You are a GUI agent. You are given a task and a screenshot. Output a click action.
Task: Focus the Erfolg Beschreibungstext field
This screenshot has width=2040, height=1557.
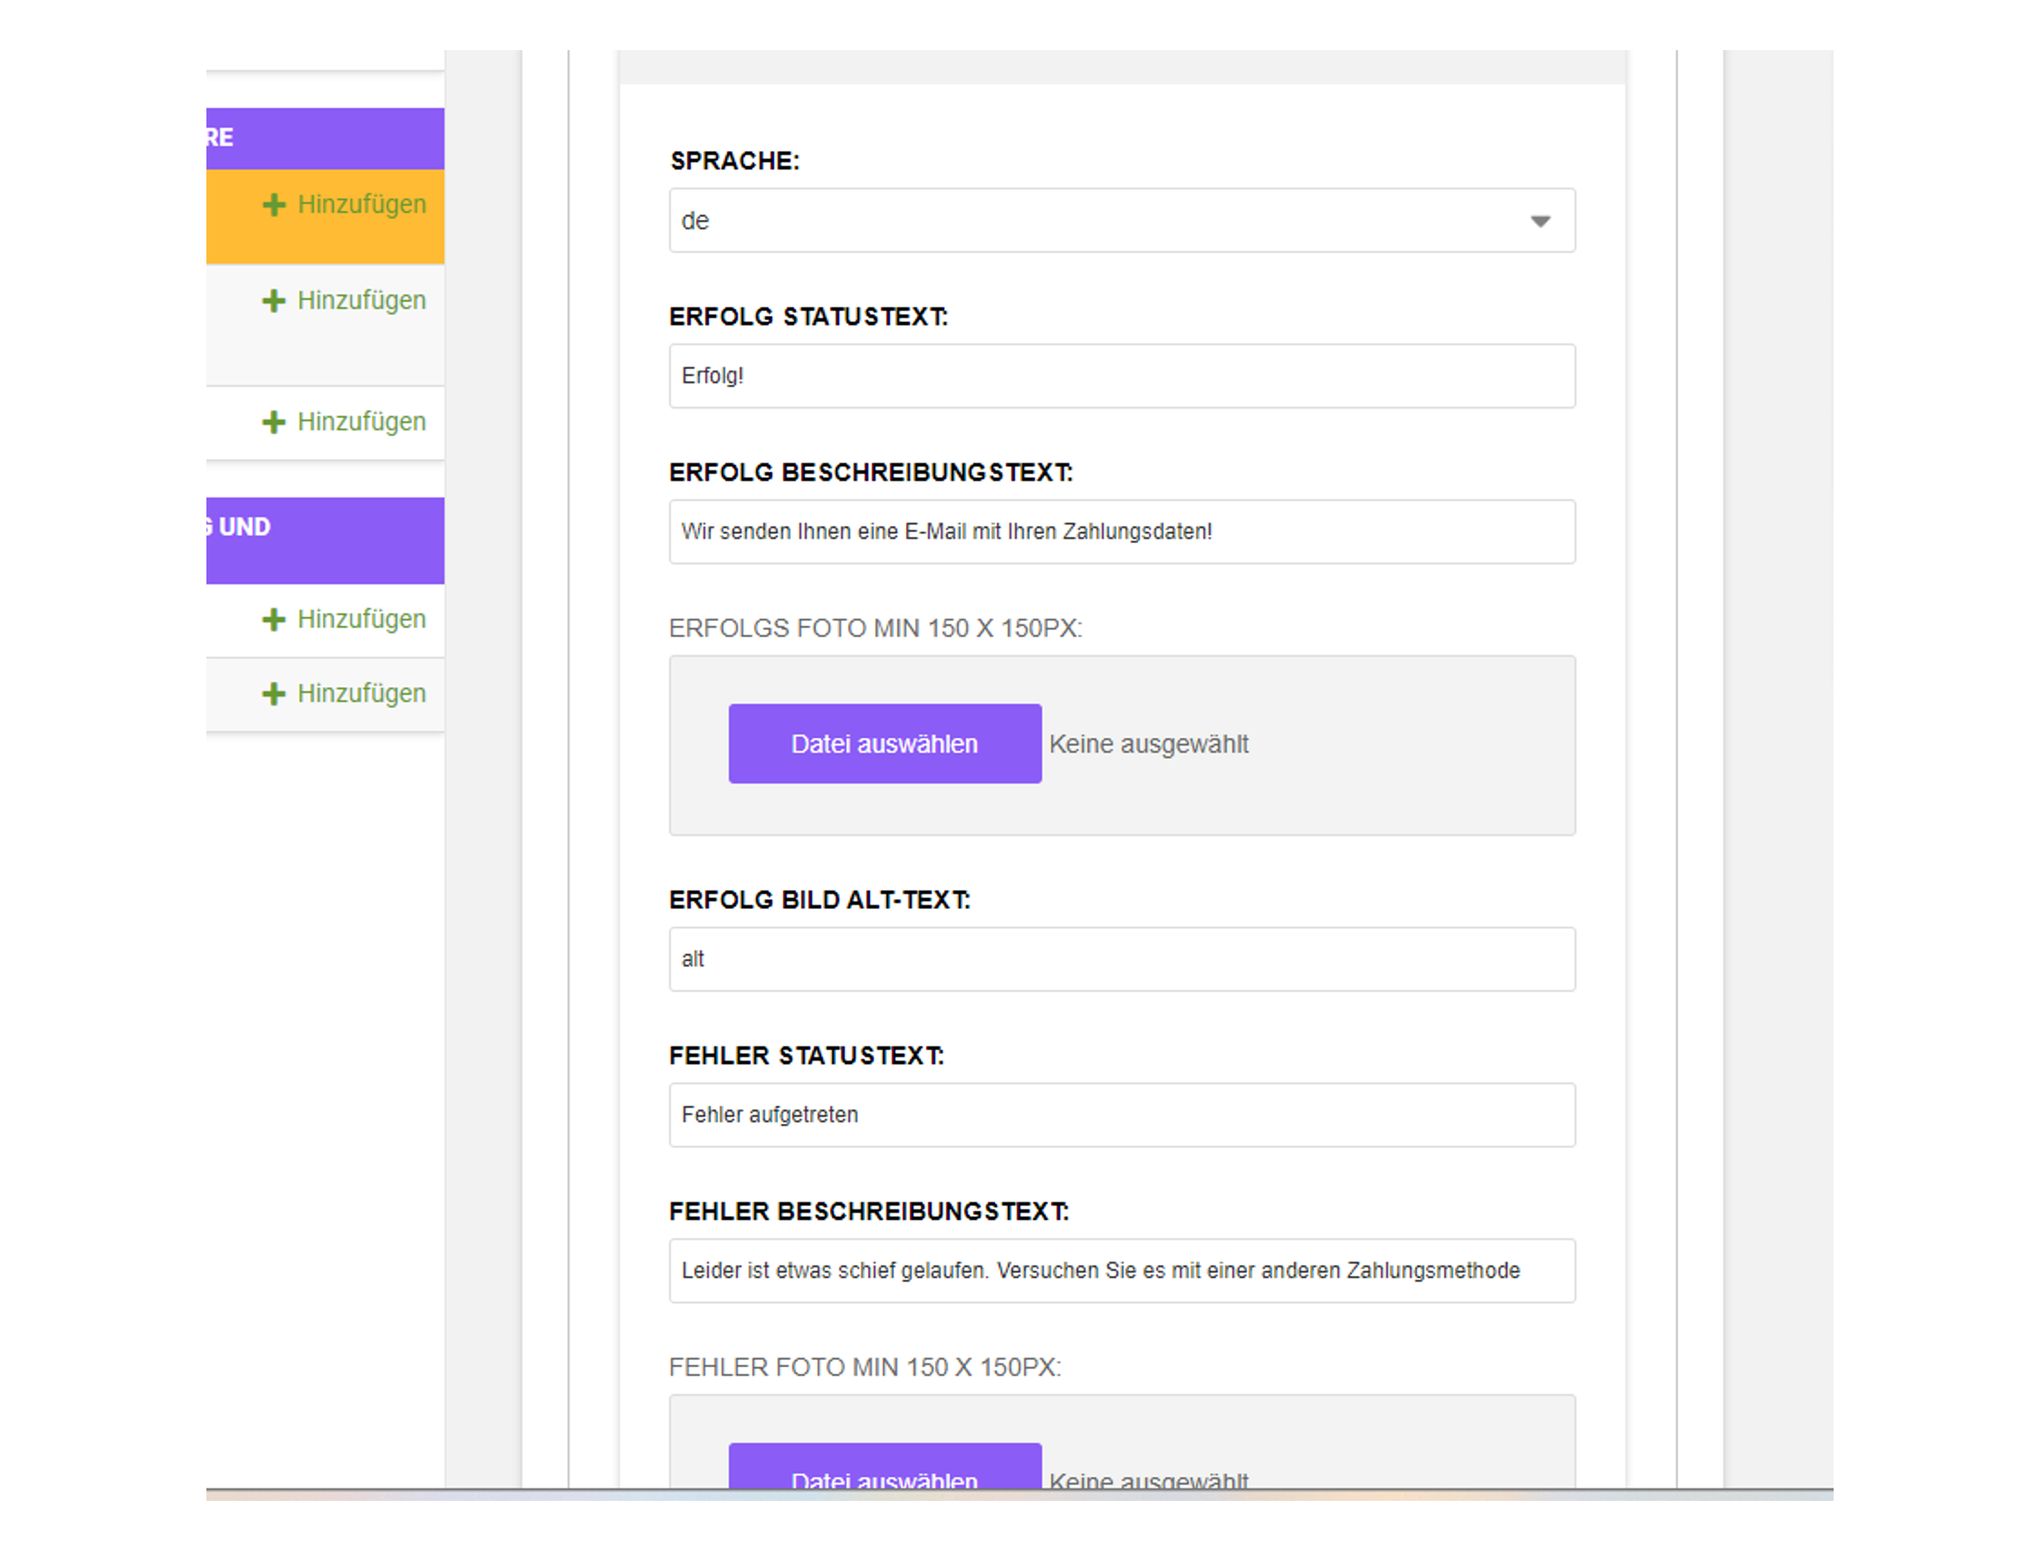click(1121, 532)
